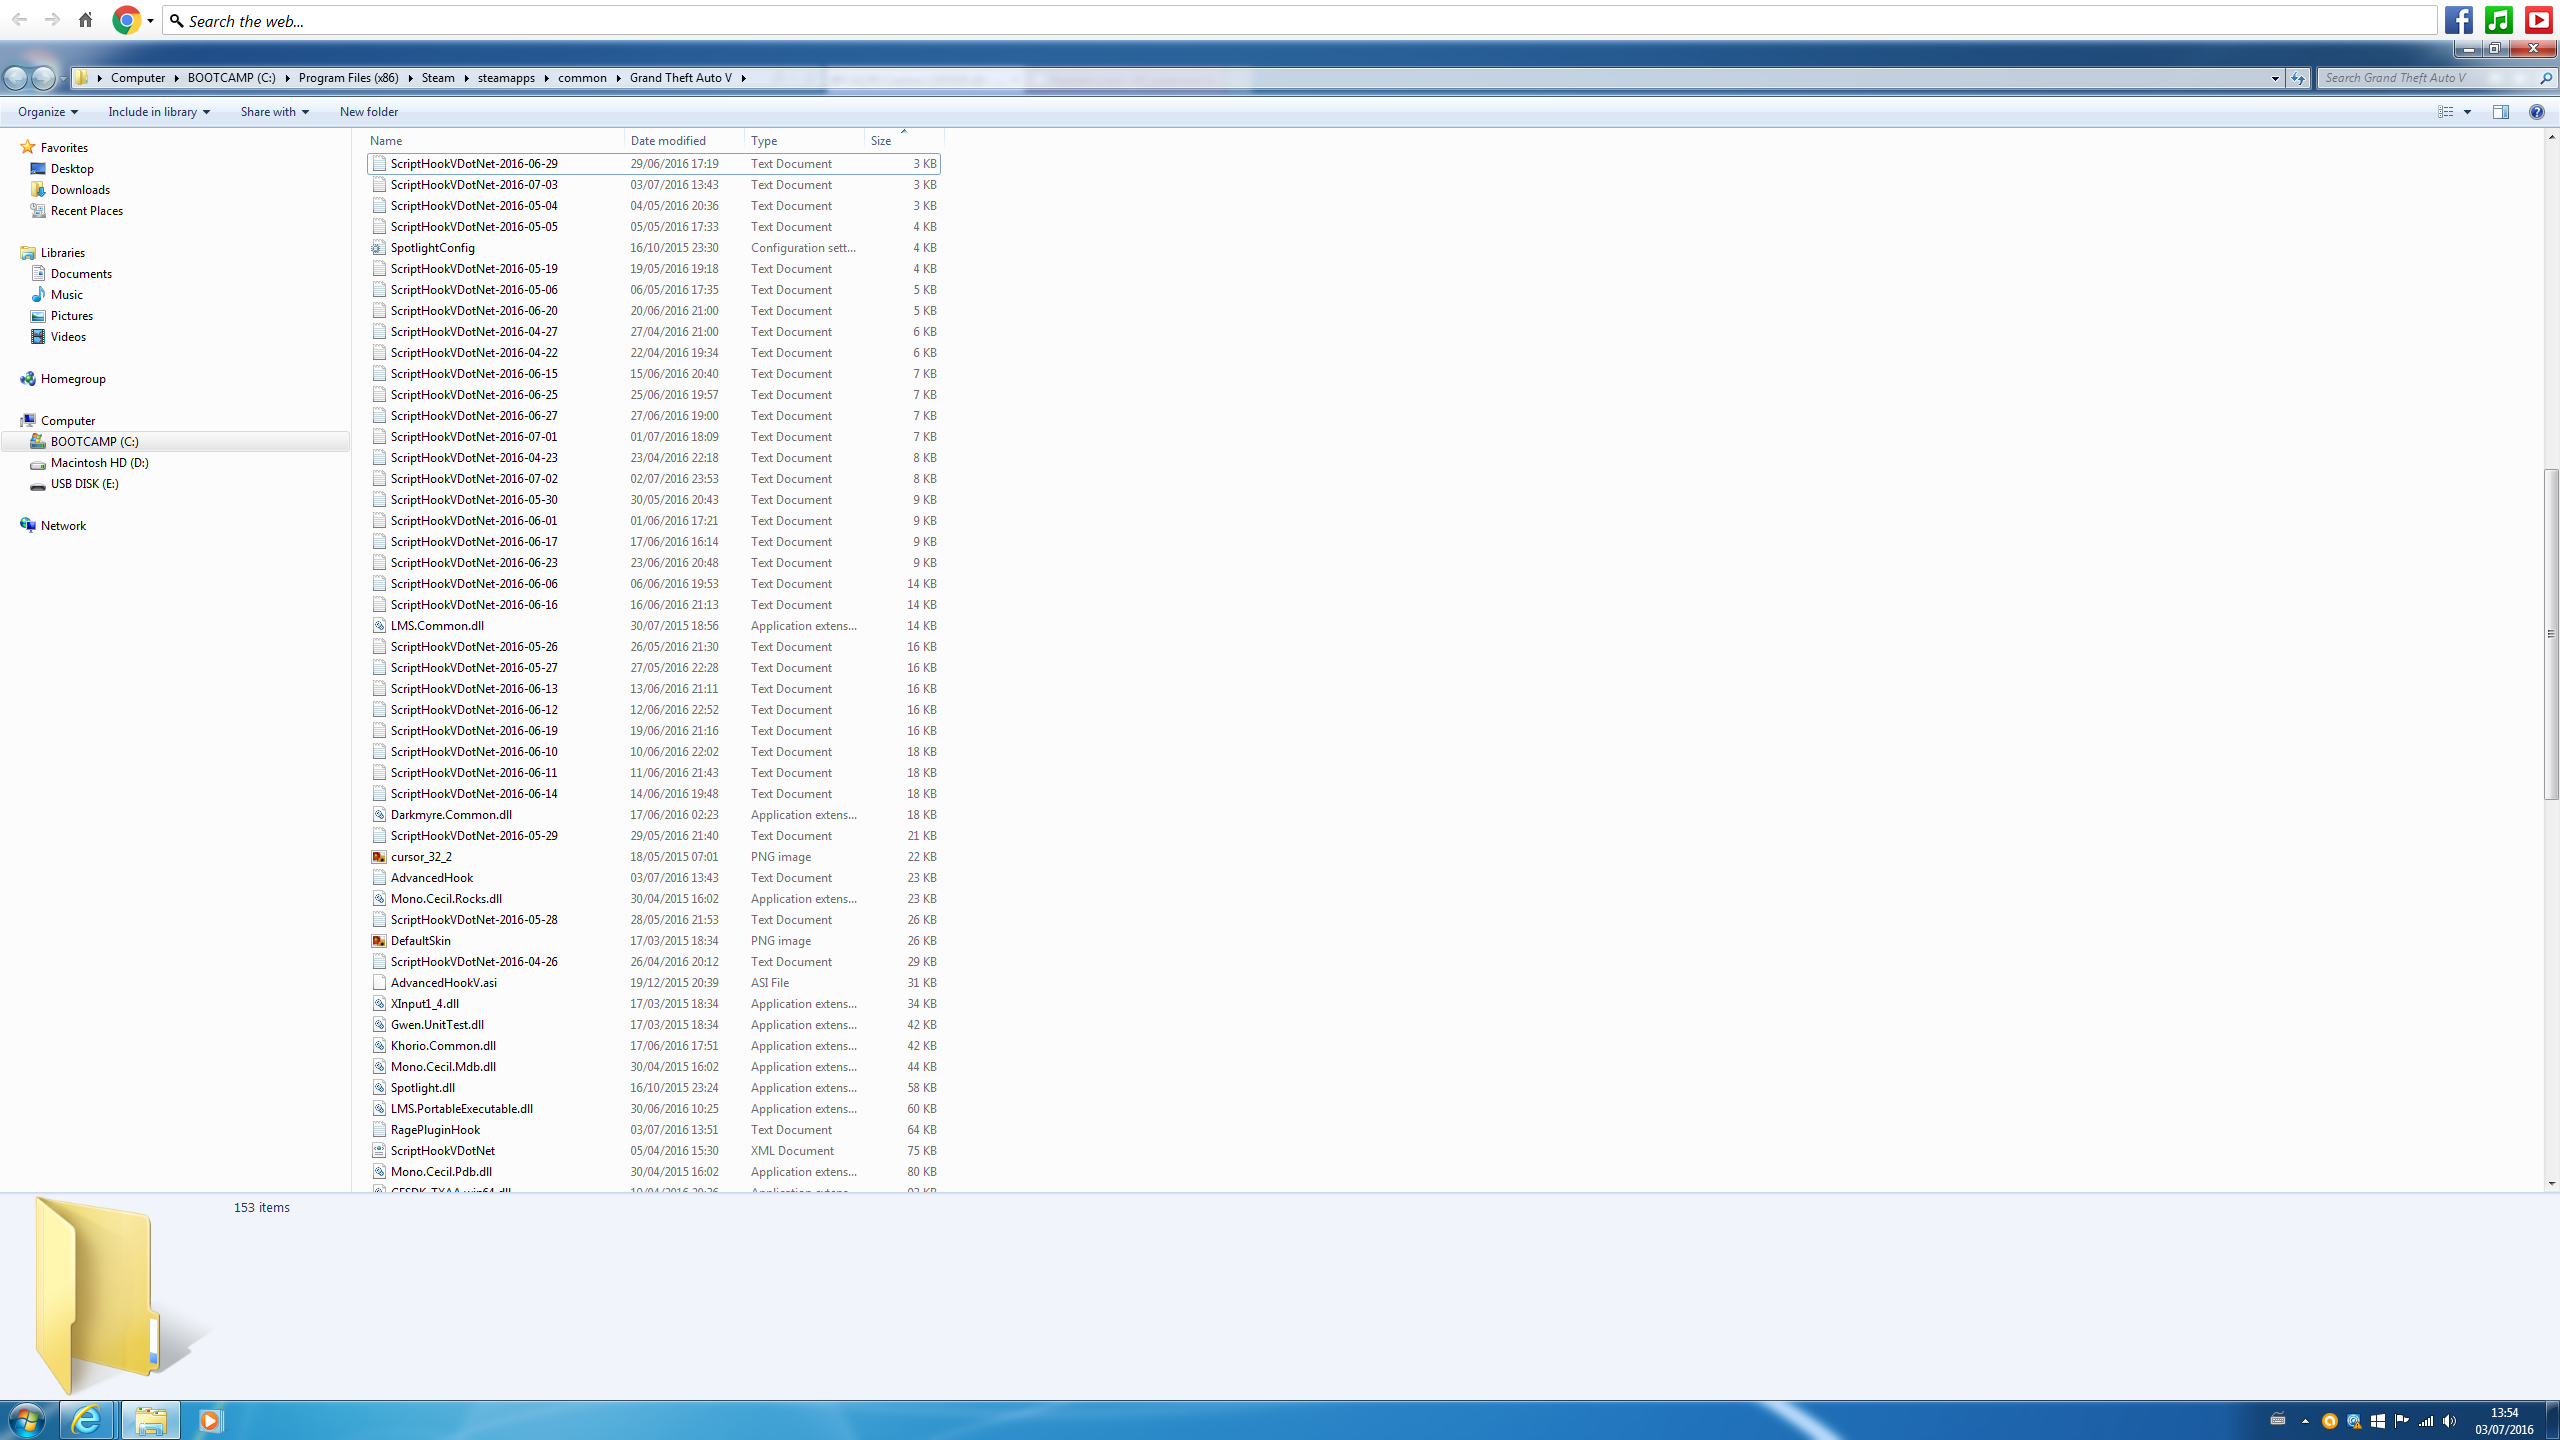Image resolution: width=2560 pixels, height=1440 pixels.
Task: Click the volume speaker tray icon
Action: pyautogui.click(x=2449, y=1421)
